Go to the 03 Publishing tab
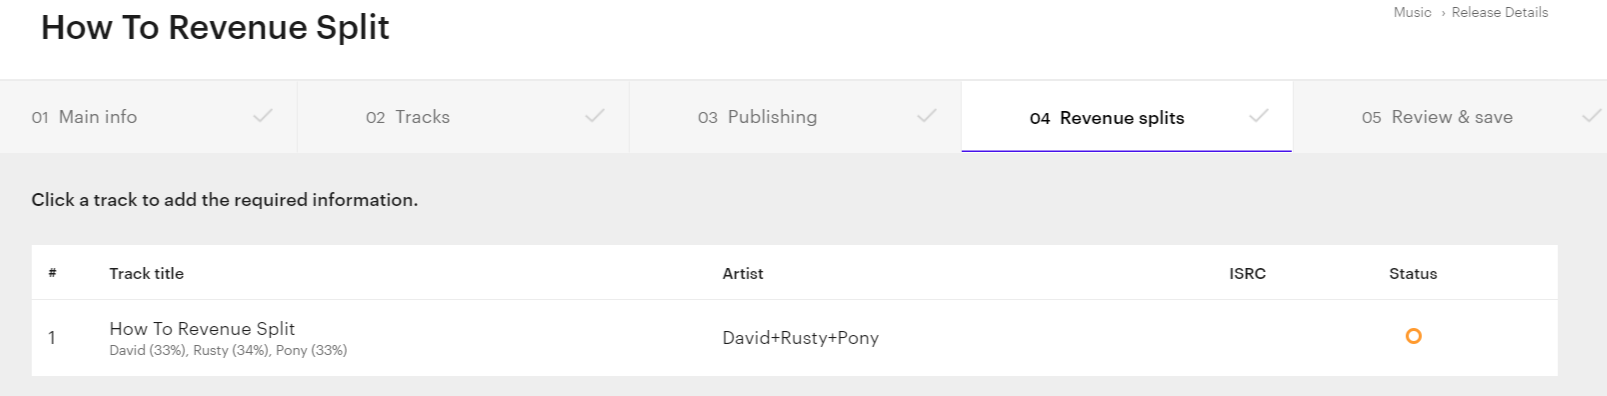Screen dimensions: 1607x396 click(x=795, y=117)
